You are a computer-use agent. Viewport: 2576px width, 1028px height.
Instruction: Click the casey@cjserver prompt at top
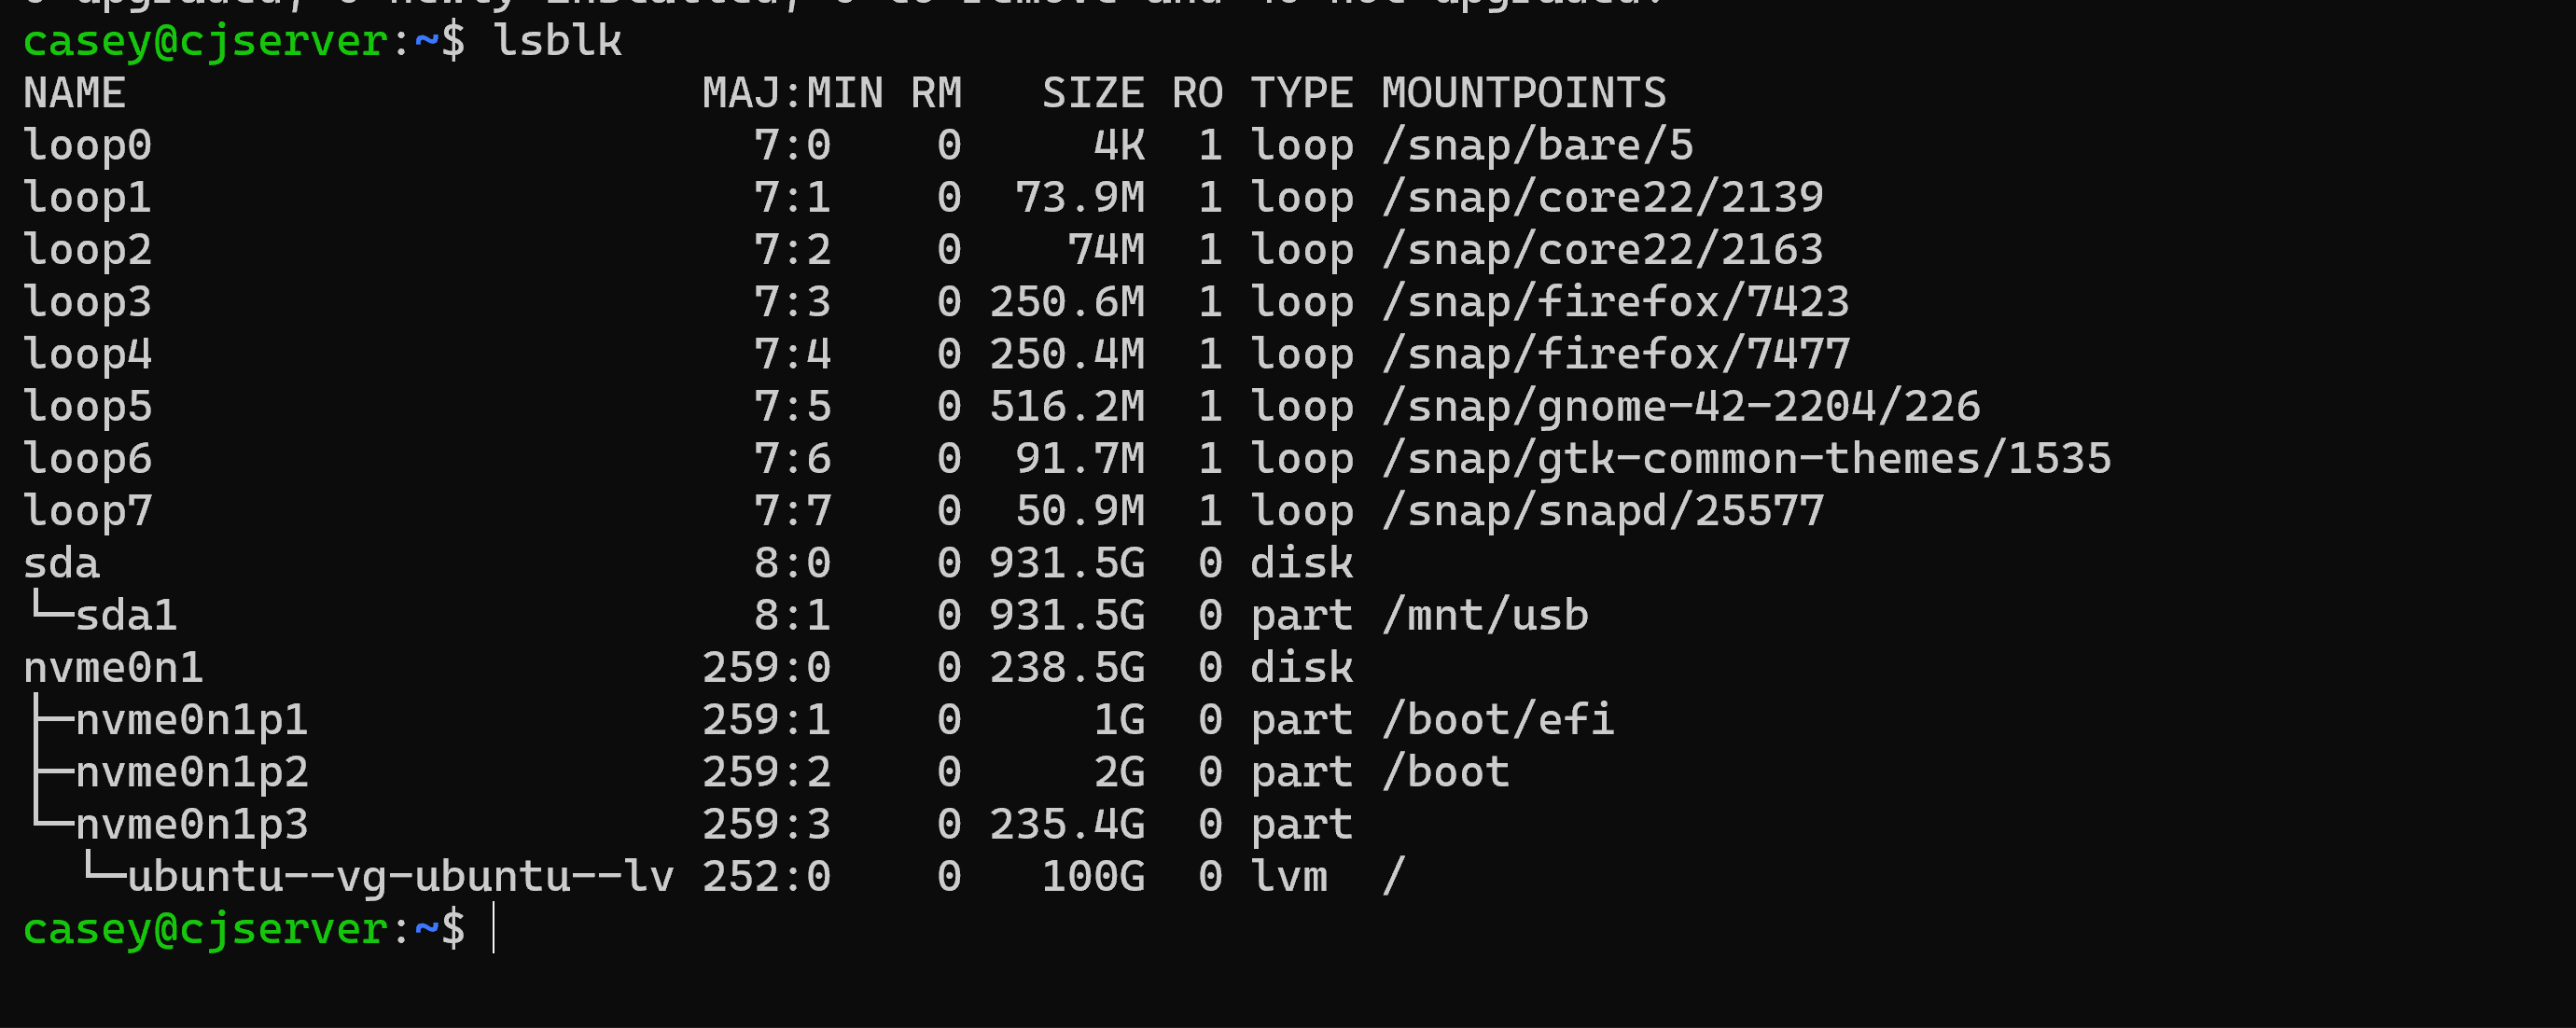click(x=204, y=41)
